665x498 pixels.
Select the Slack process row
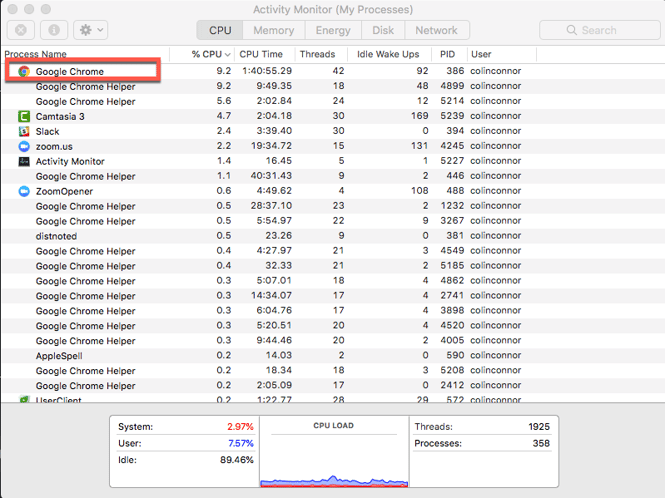point(332,131)
